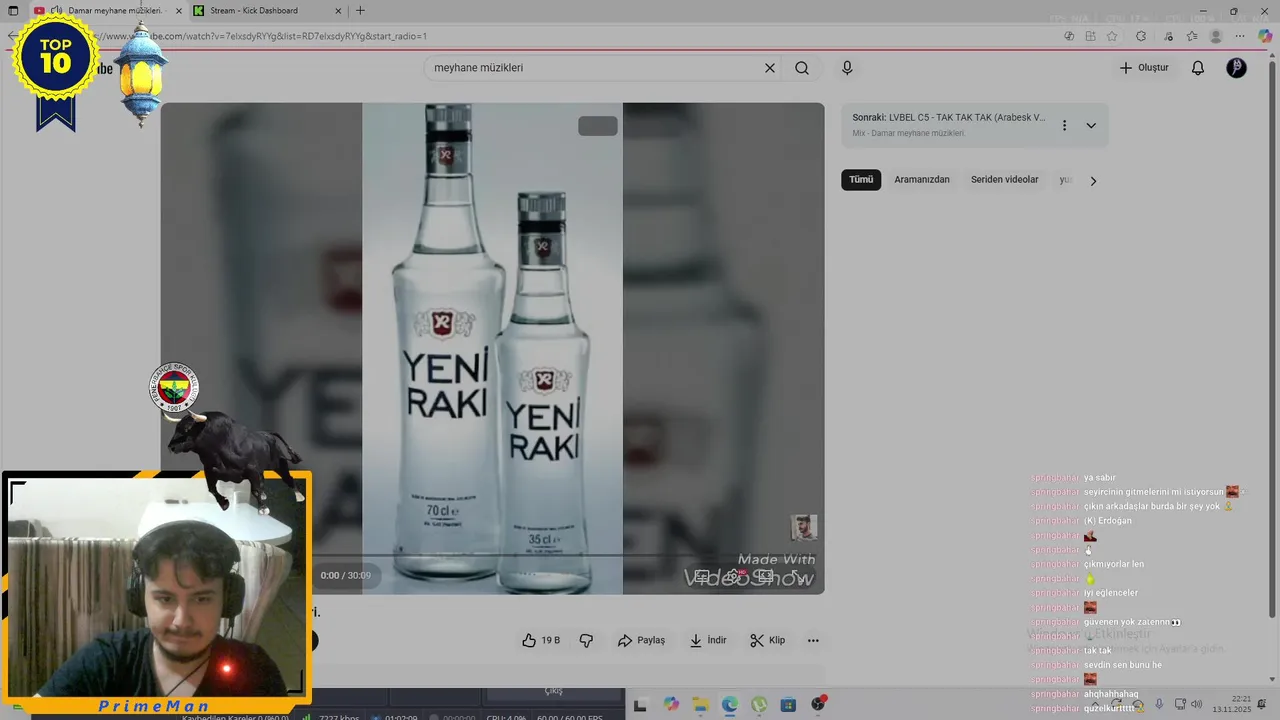Click the 0:00 / 30:09 time display
The height and width of the screenshot is (720, 1280).
point(346,576)
